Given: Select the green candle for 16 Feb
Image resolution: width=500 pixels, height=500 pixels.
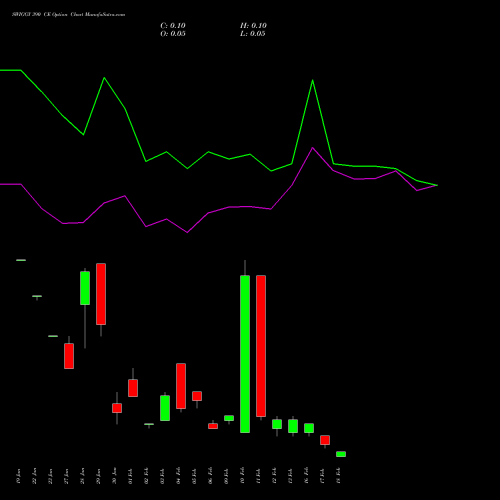Looking at the screenshot, I should coord(309,428).
